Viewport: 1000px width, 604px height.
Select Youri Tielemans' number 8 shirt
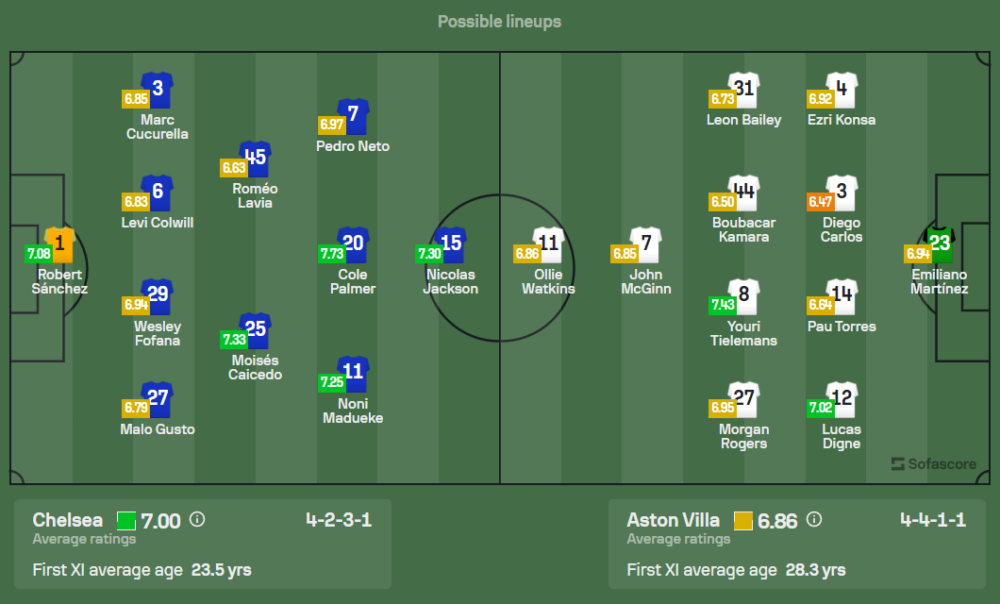743,295
